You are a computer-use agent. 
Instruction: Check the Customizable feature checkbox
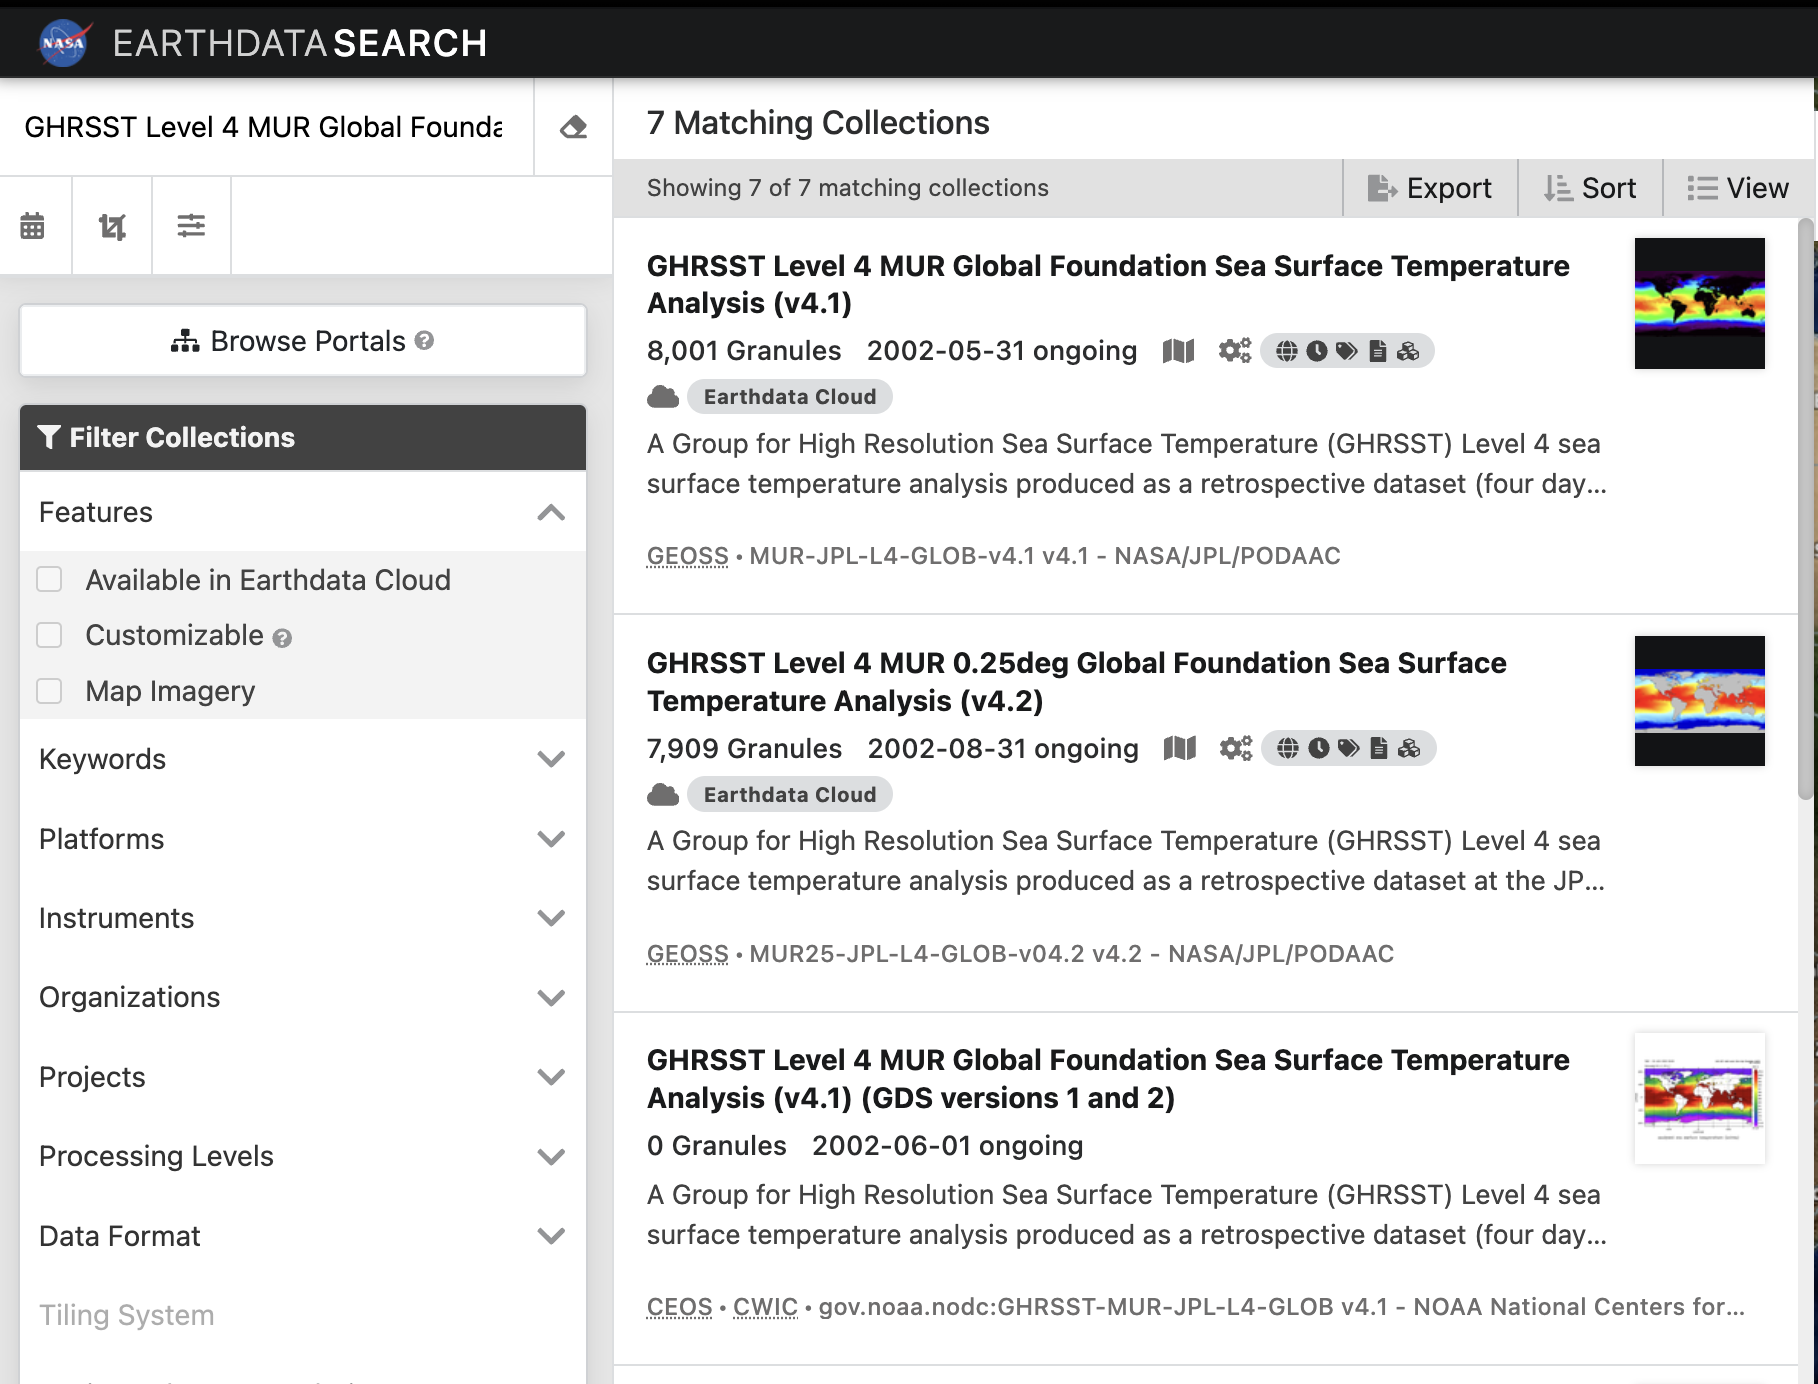pyautogui.click(x=50, y=636)
